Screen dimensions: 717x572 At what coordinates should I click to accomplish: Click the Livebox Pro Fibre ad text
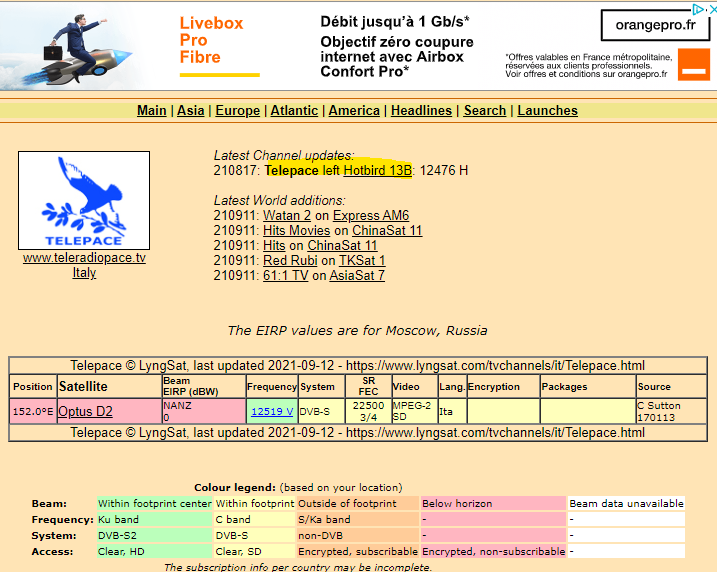point(211,40)
